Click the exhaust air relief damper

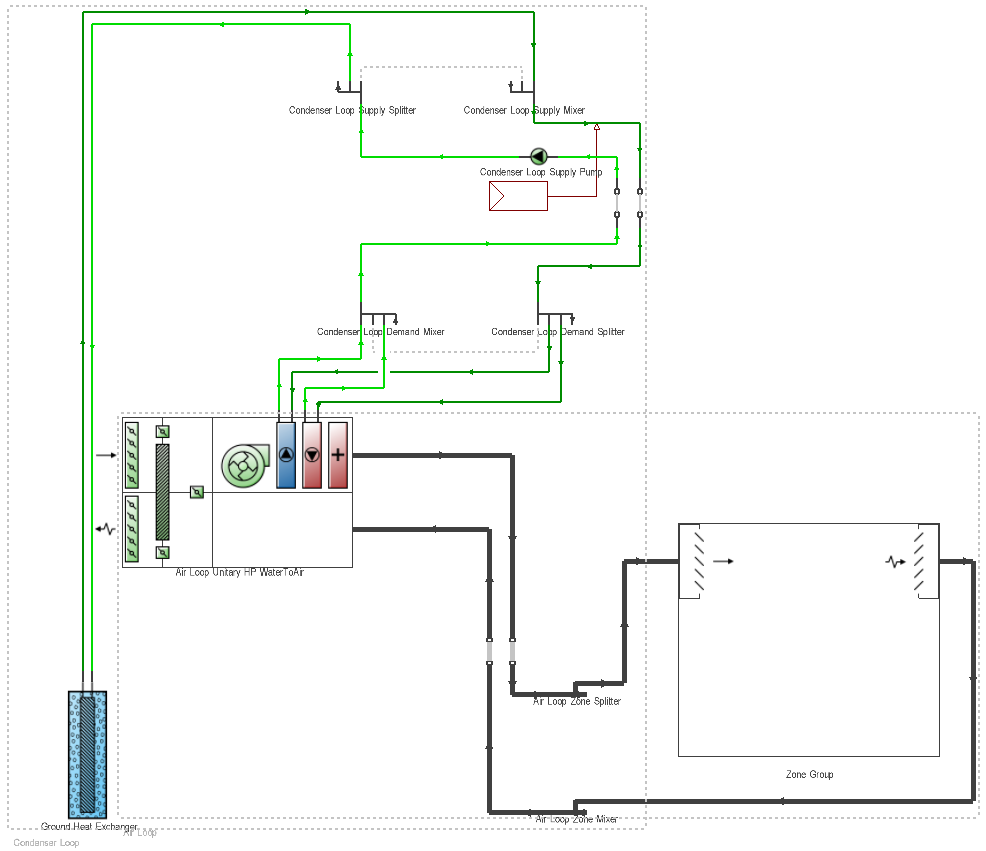(x=131, y=529)
